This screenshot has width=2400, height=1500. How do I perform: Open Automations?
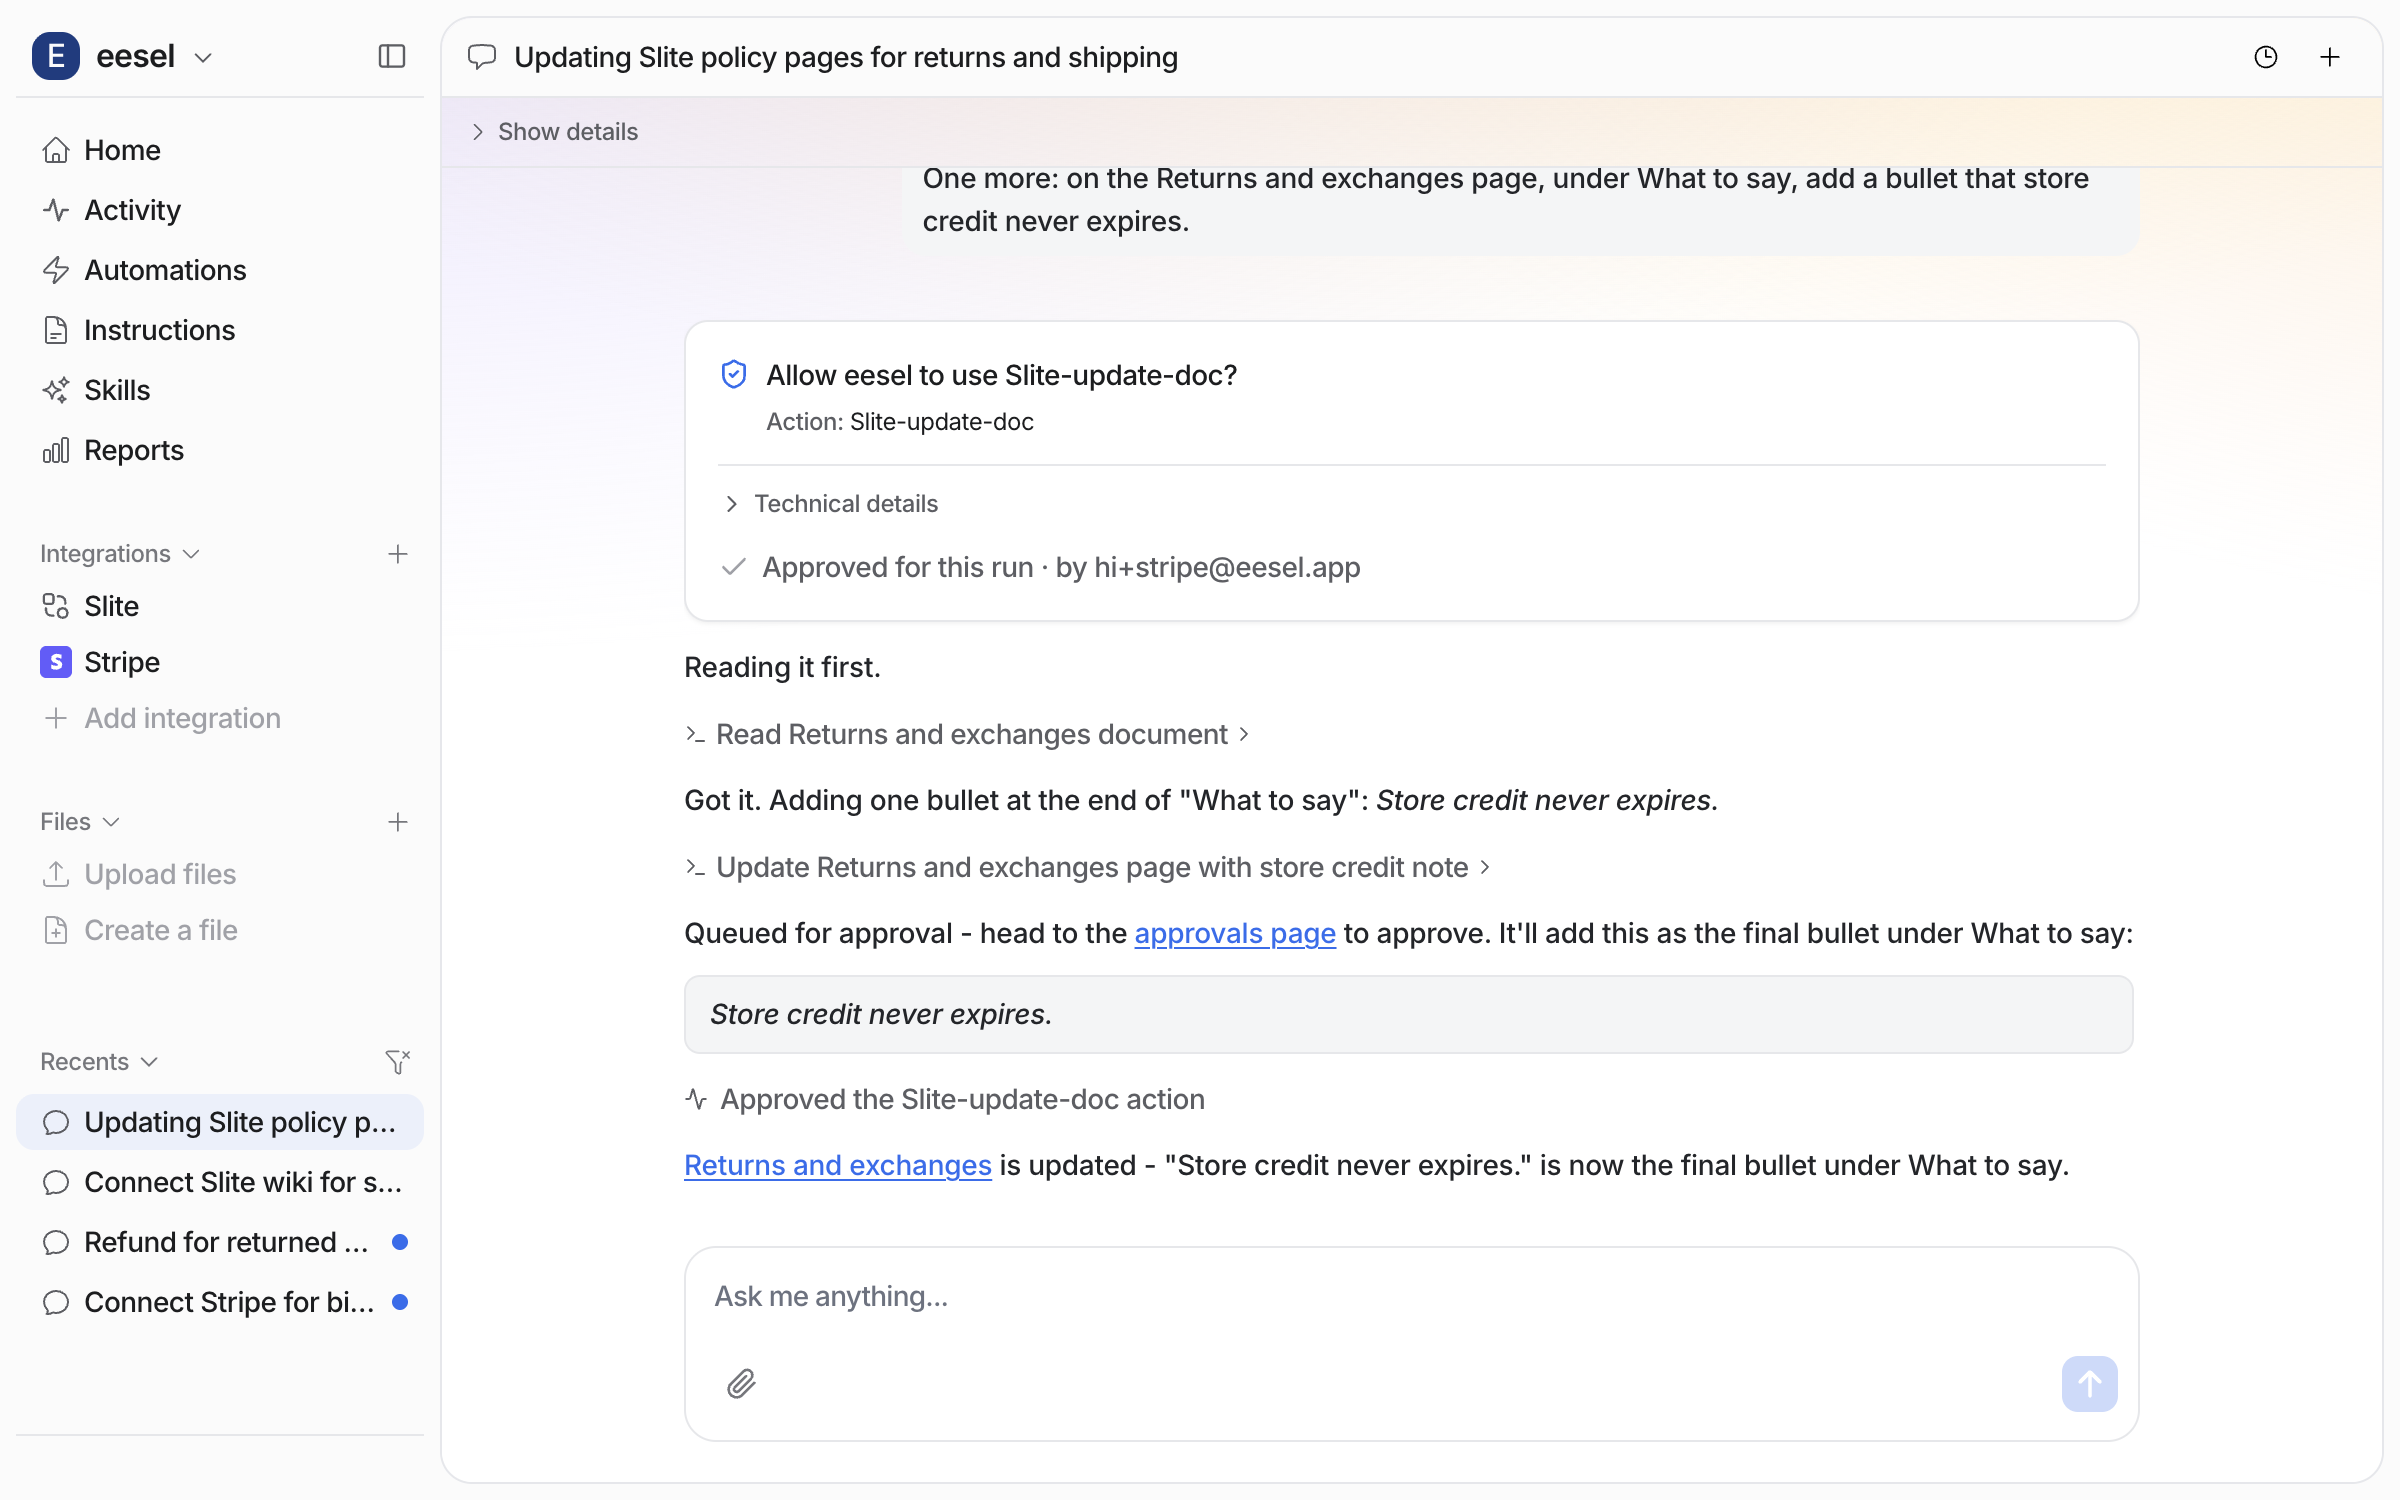pyautogui.click(x=220, y=270)
